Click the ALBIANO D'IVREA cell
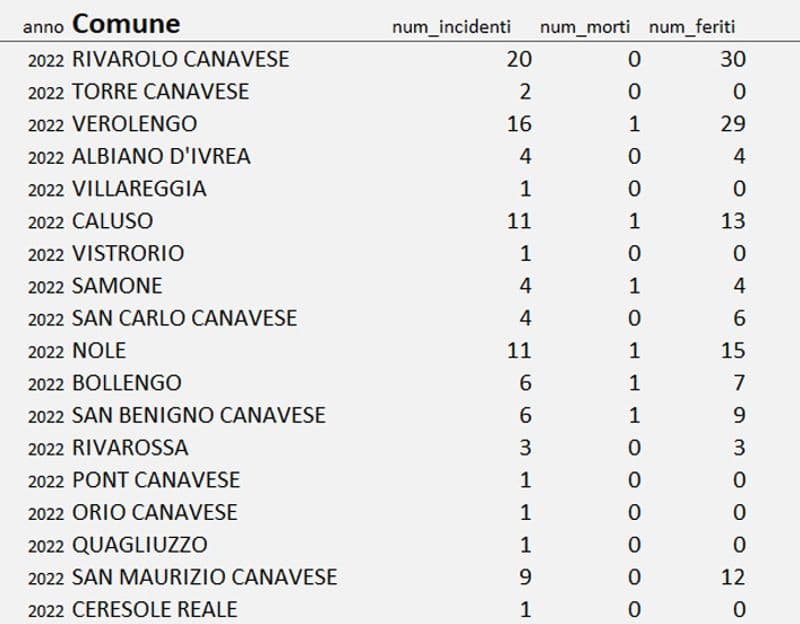Screen dimensions: 800x624 tap(161, 156)
